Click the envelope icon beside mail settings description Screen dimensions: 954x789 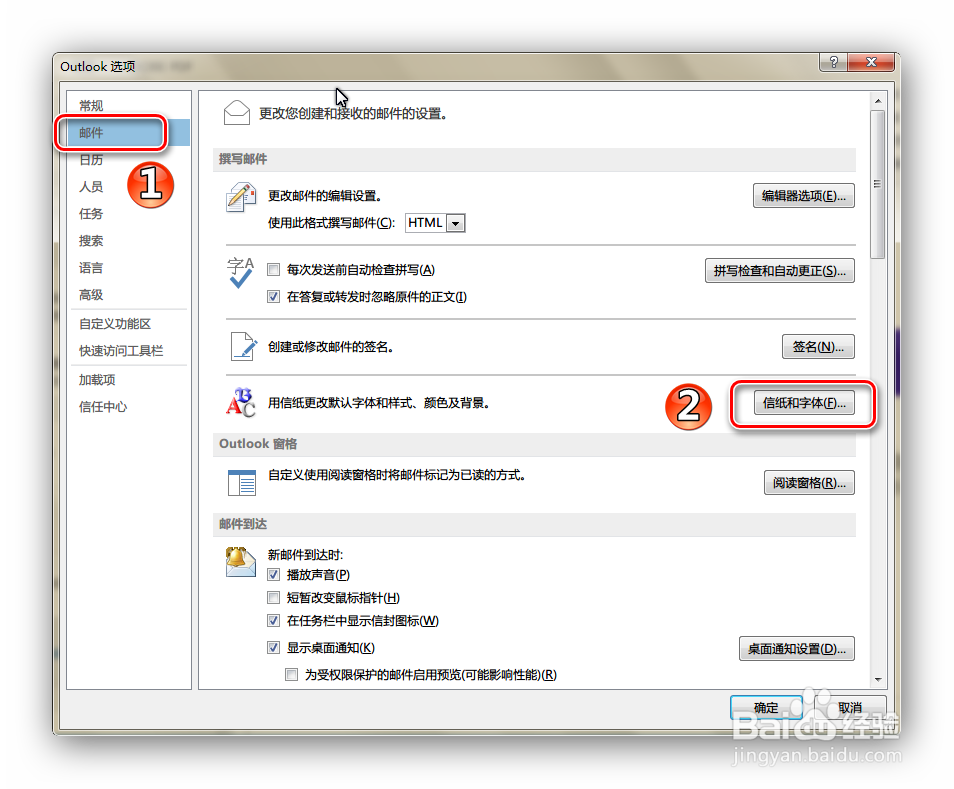236,113
